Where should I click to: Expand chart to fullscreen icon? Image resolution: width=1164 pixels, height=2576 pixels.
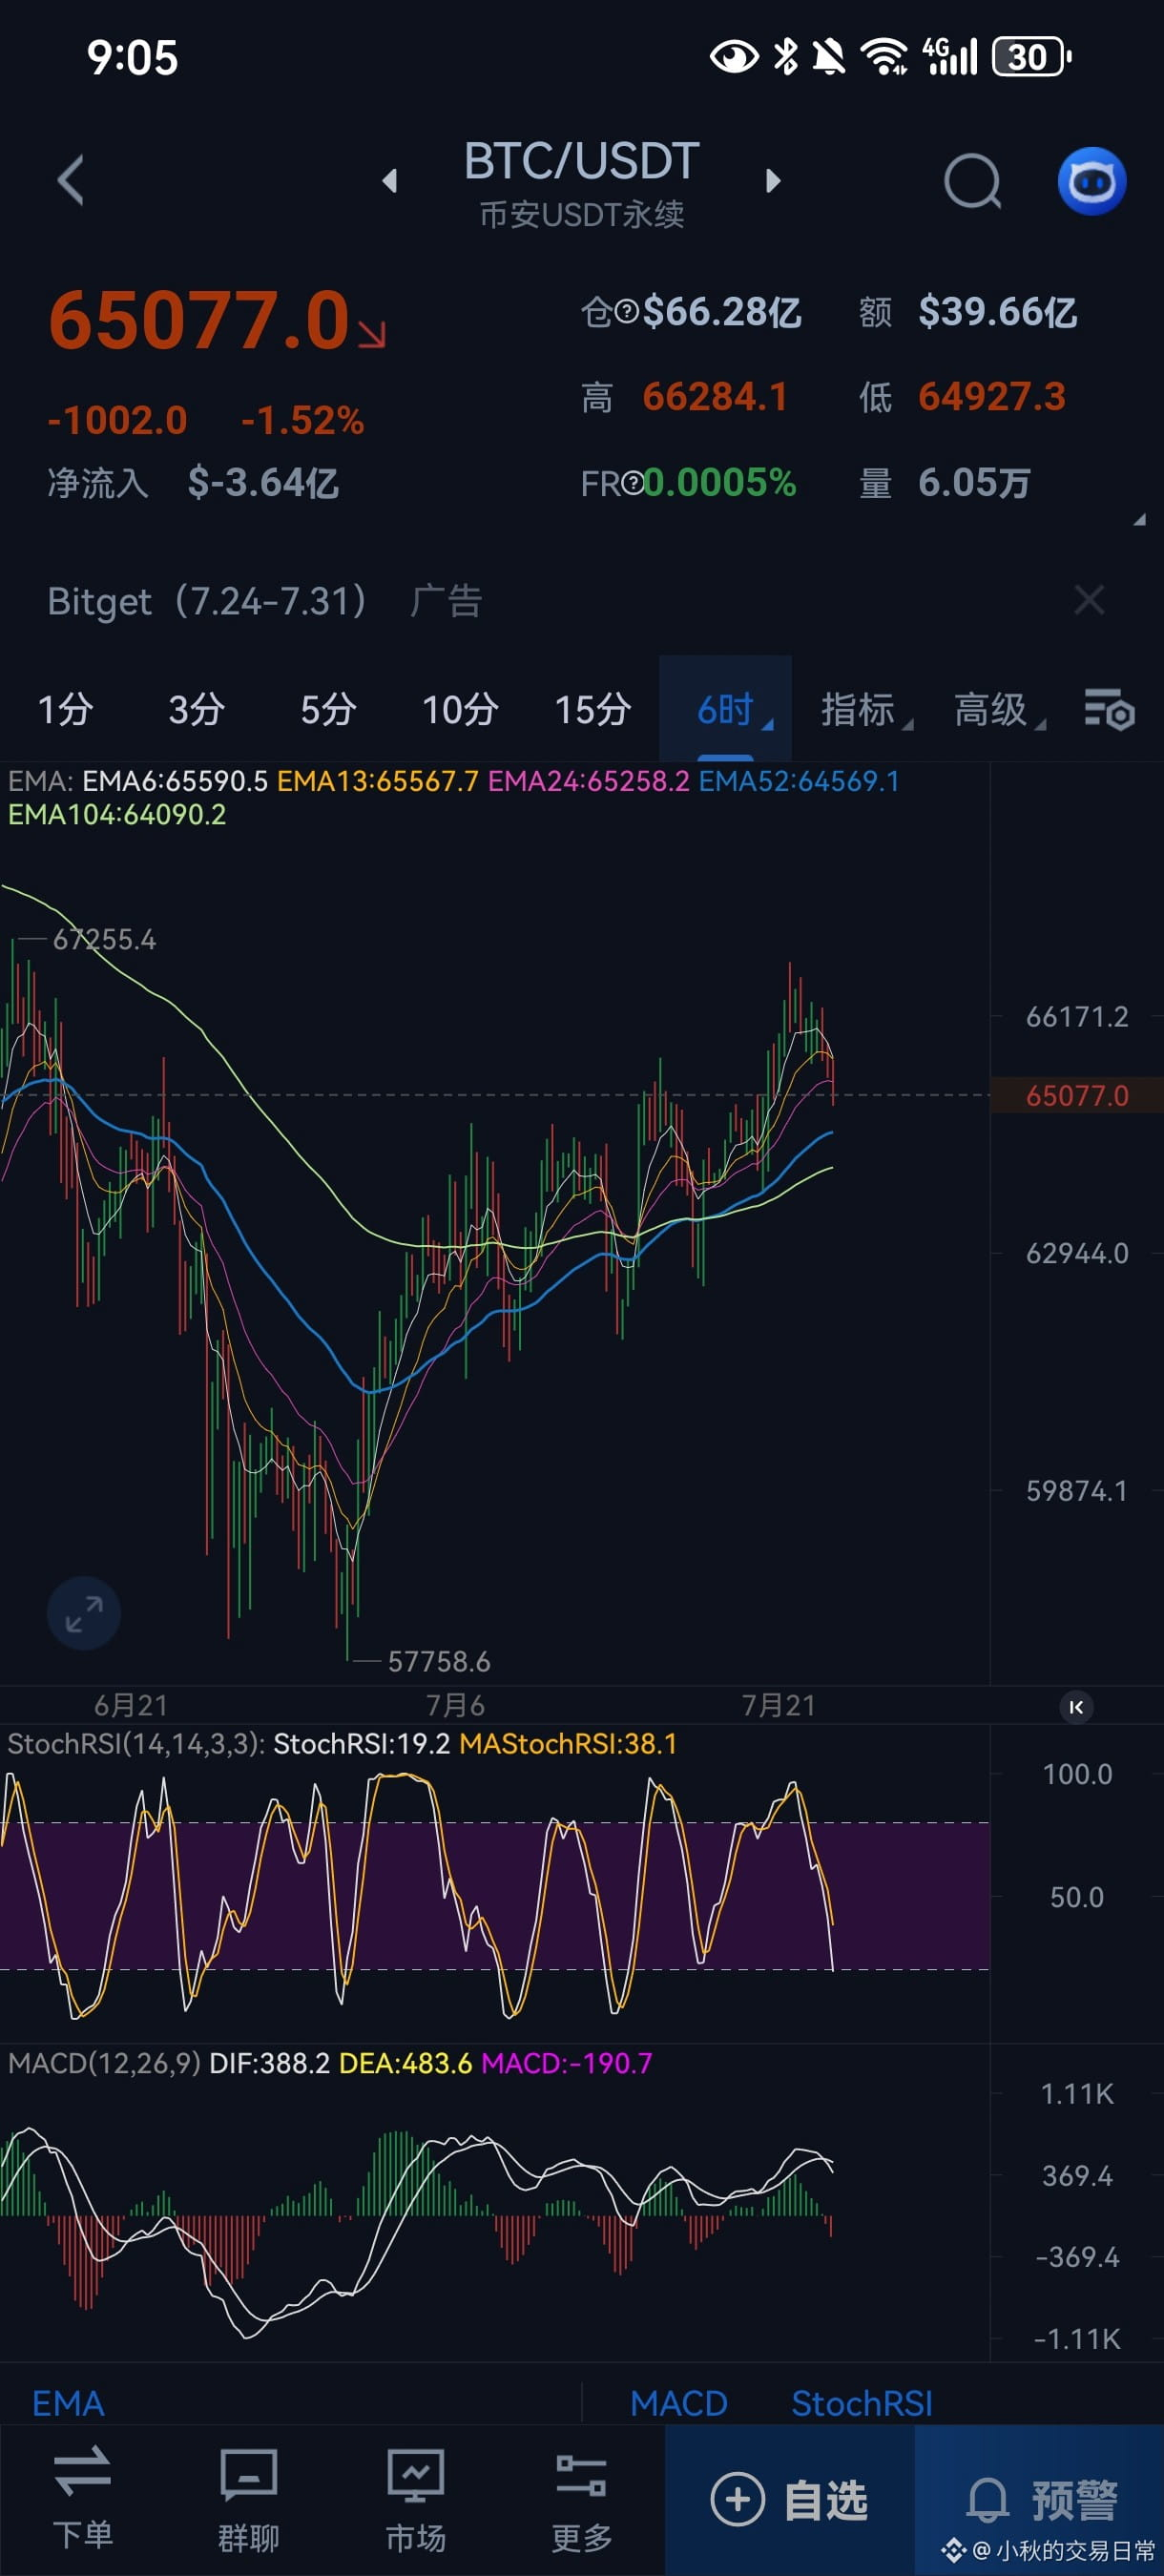[x=84, y=1613]
